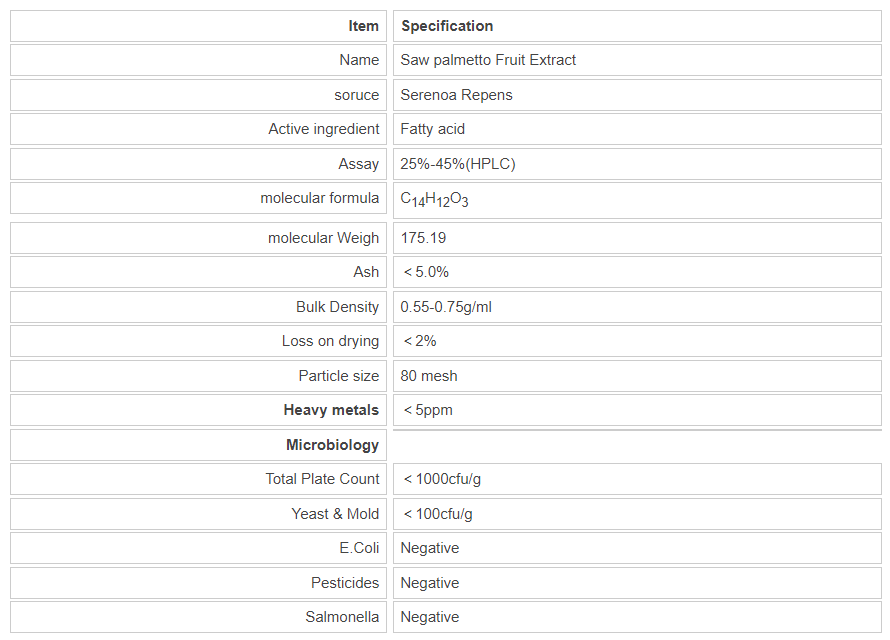The width and height of the screenshot is (890, 640).
Task: Click the 'Fatty acid' ingredient cell
Action: point(432,129)
